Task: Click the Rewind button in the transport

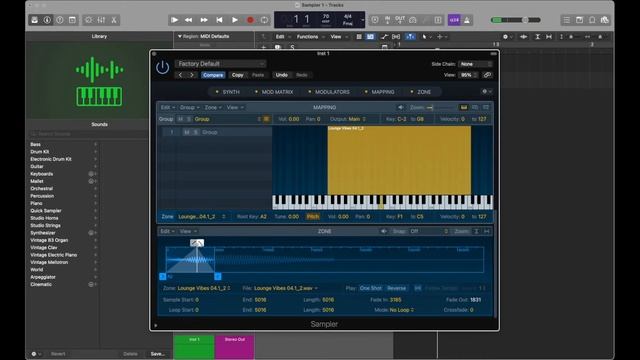Action: click(x=189, y=20)
